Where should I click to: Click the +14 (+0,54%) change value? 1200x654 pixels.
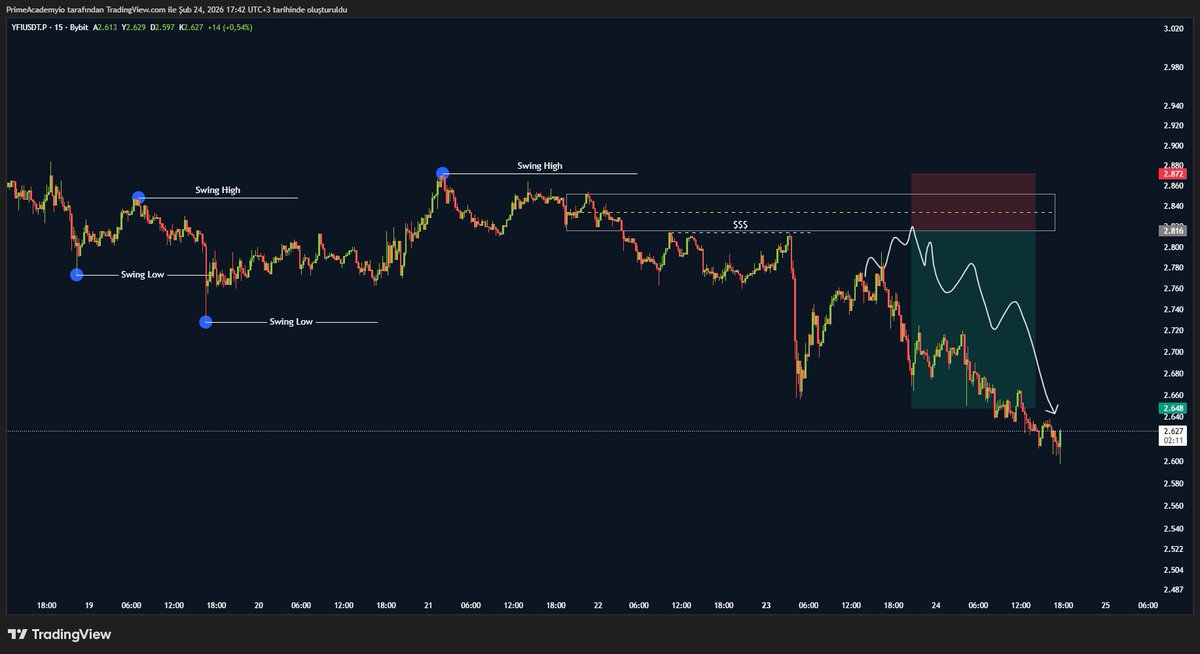pos(230,27)
